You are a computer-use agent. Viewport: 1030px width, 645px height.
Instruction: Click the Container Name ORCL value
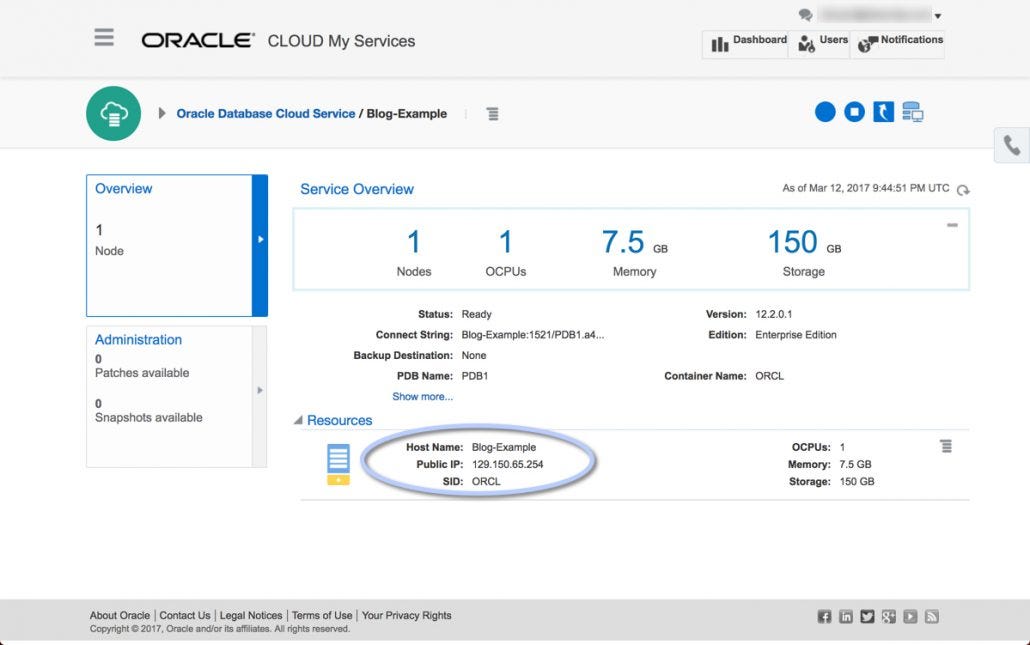[x=769, y=376]
